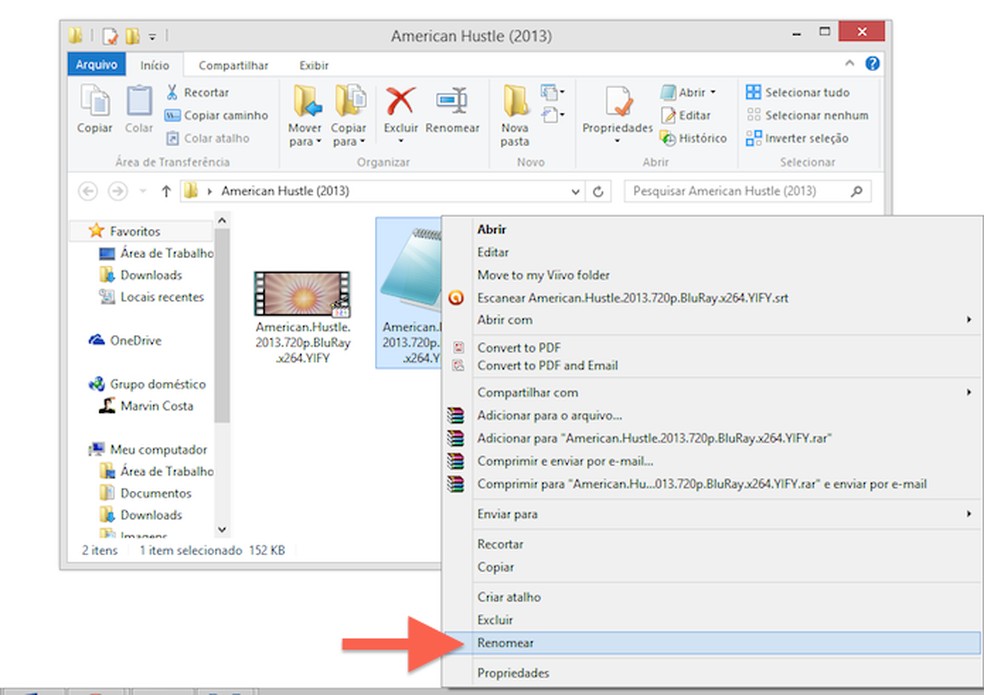This screenshot has width=984, height=695.
Task: Focus the Pesquisar American Hustle search box
Action: coord(747,191)
